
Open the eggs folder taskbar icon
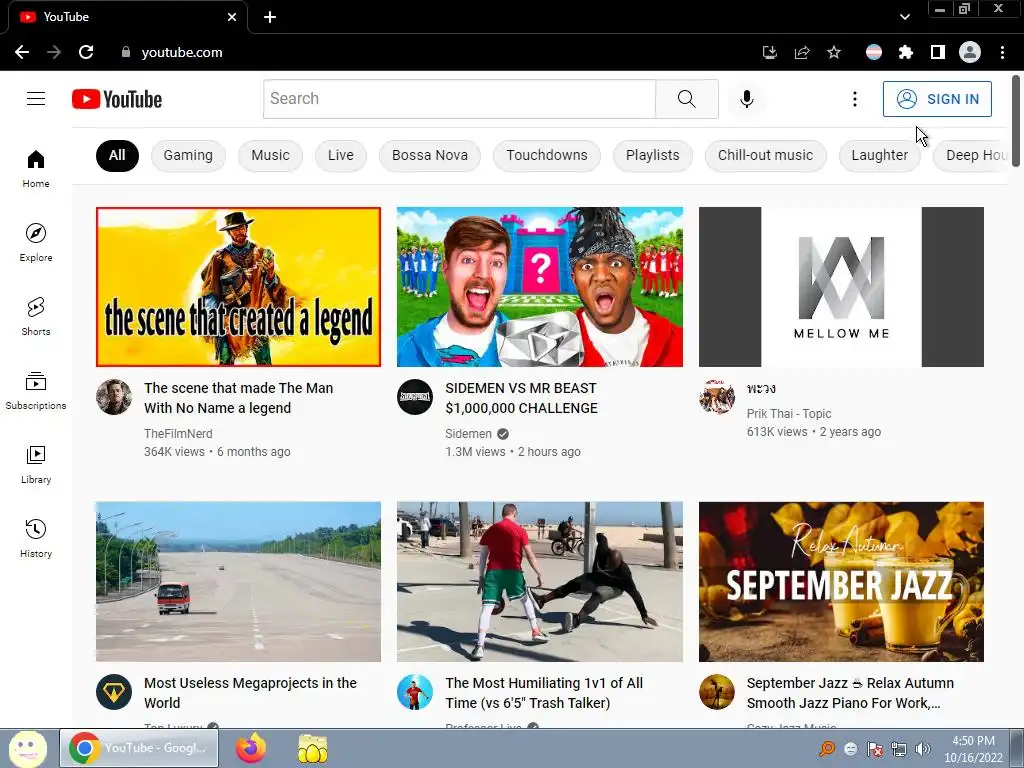tap(313, 748)
